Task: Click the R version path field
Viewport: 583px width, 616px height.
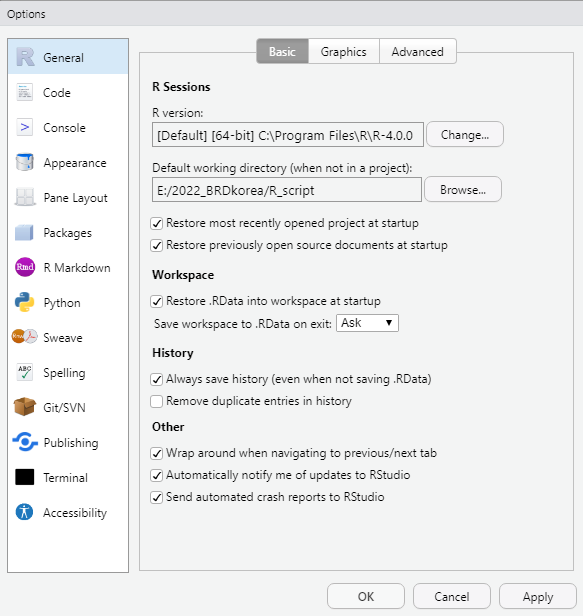Action: tap(288, 135)
